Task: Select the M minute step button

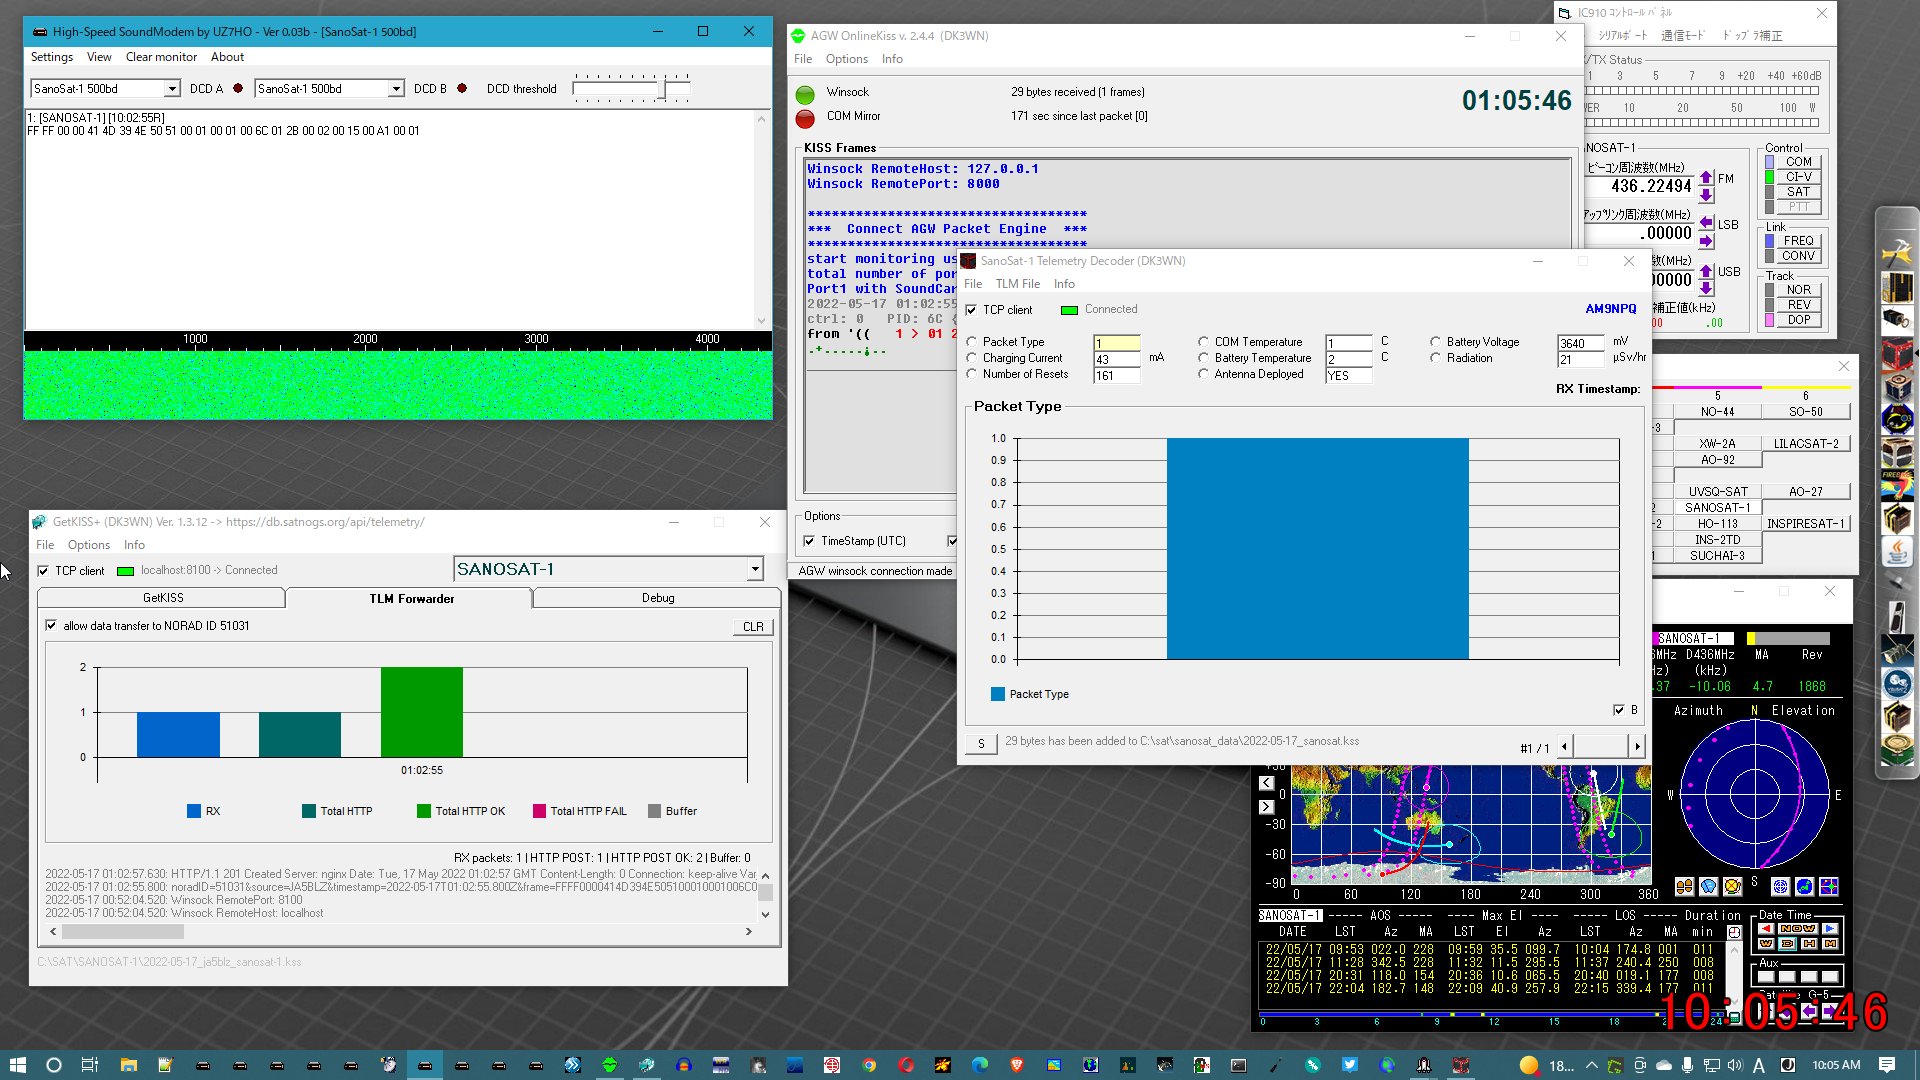Action: pyautogui.click(x=1830, y=943)
